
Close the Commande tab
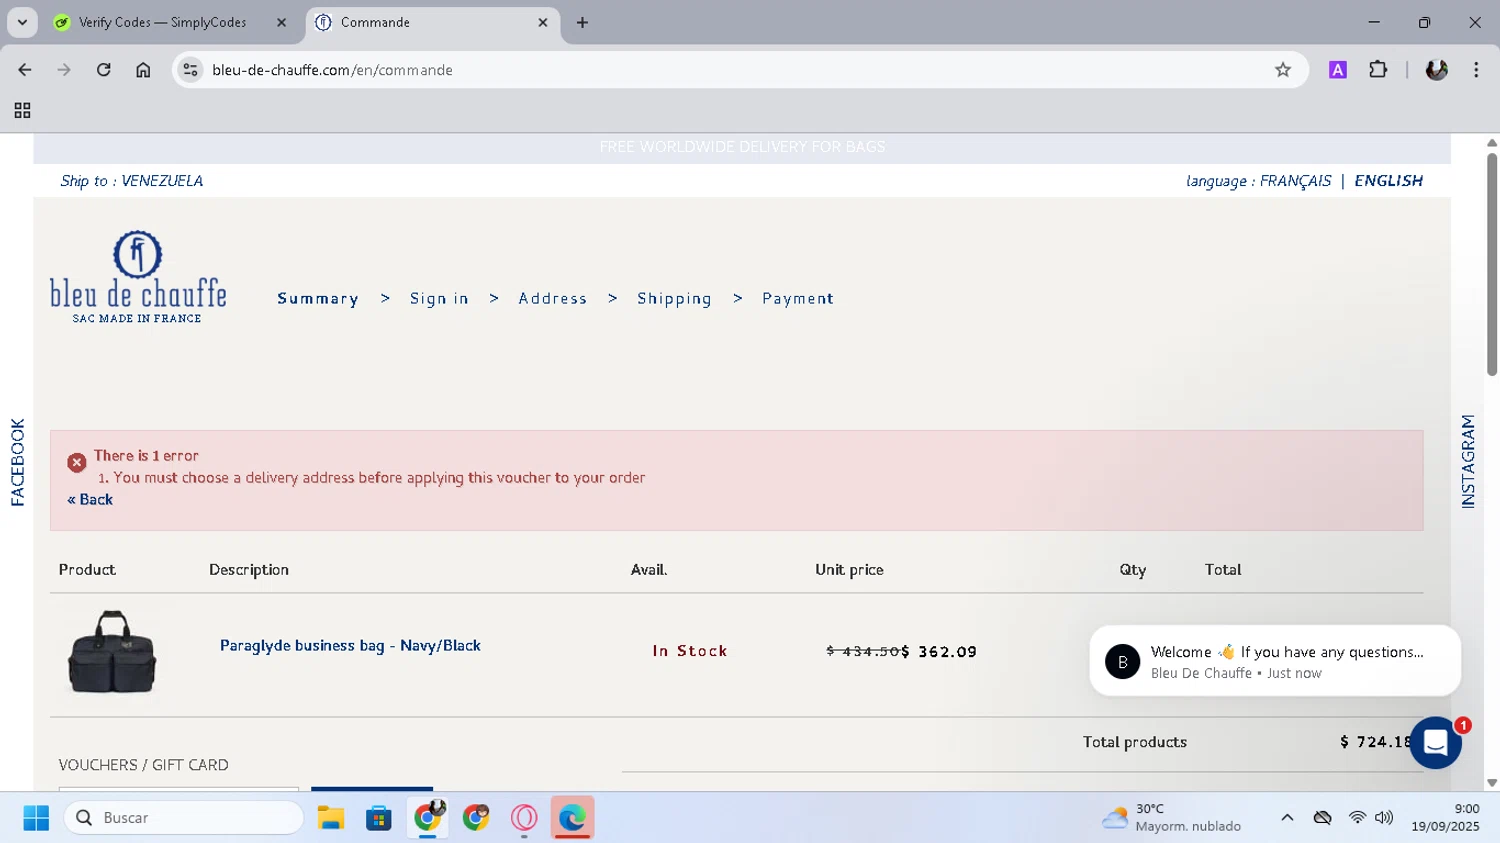coord(543,22)
